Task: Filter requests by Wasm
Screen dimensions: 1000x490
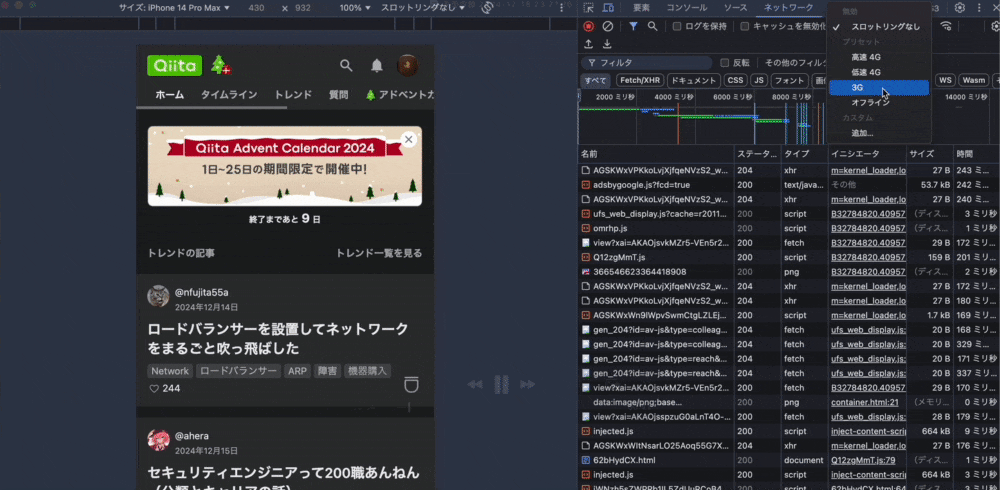Action: (973, 80)
